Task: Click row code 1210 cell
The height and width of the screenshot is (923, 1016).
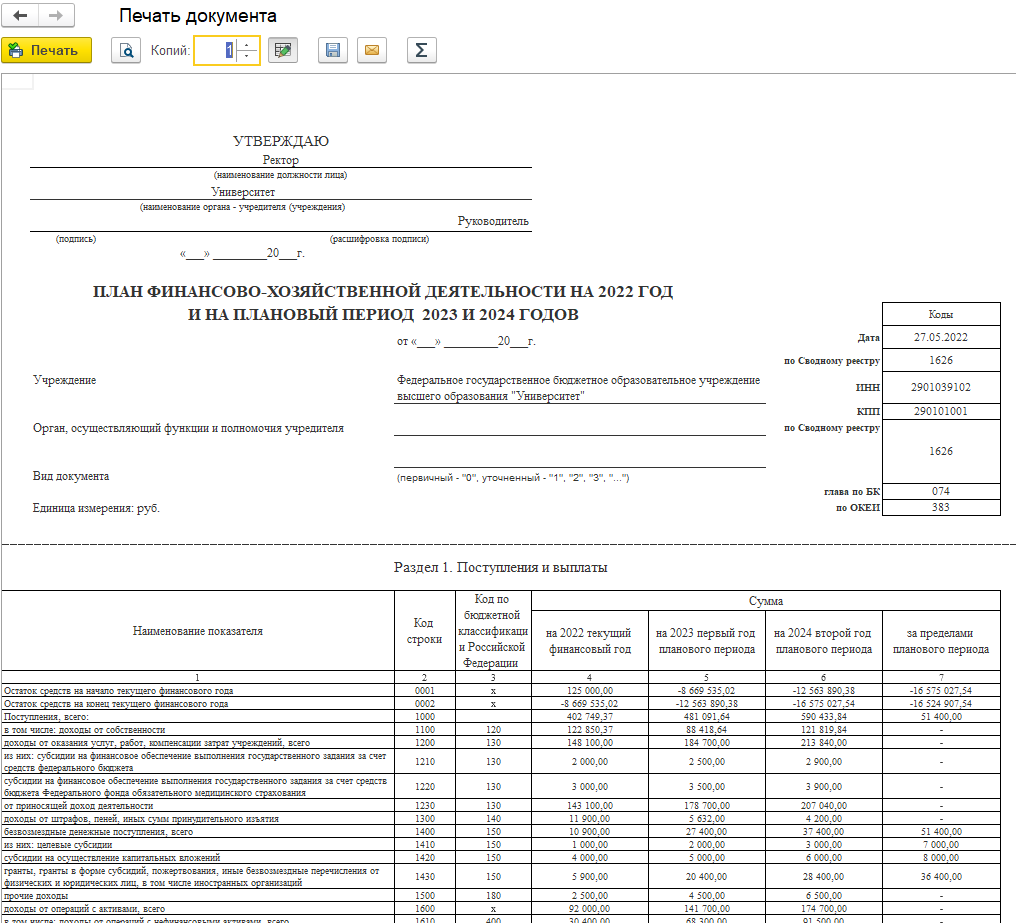Action: [x=424, y=762]
